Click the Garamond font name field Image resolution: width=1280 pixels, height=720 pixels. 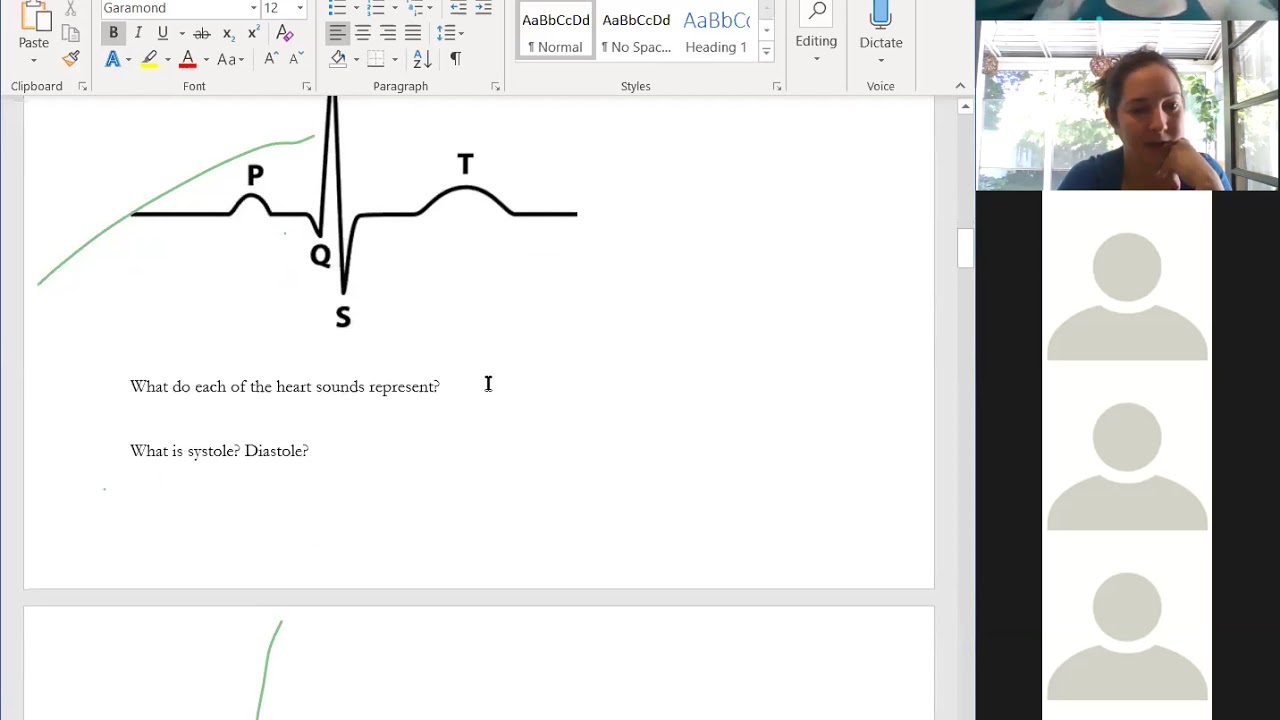[172, 8]
